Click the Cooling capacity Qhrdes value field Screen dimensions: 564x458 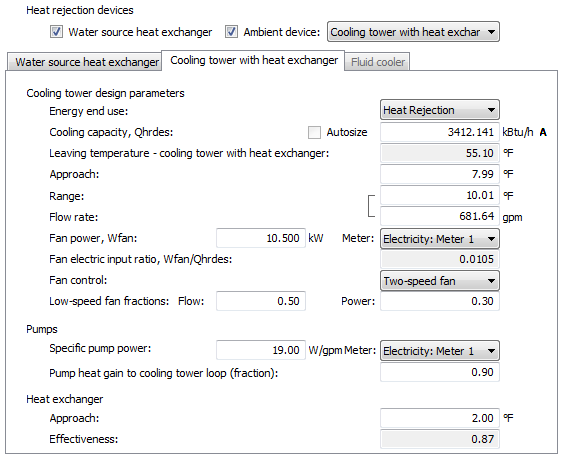click(440, 132)
